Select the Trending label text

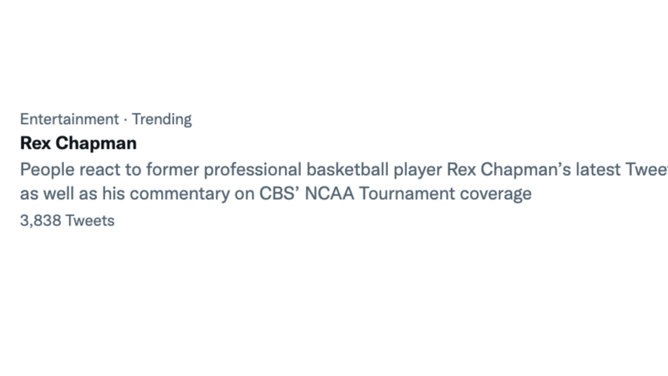161,119
